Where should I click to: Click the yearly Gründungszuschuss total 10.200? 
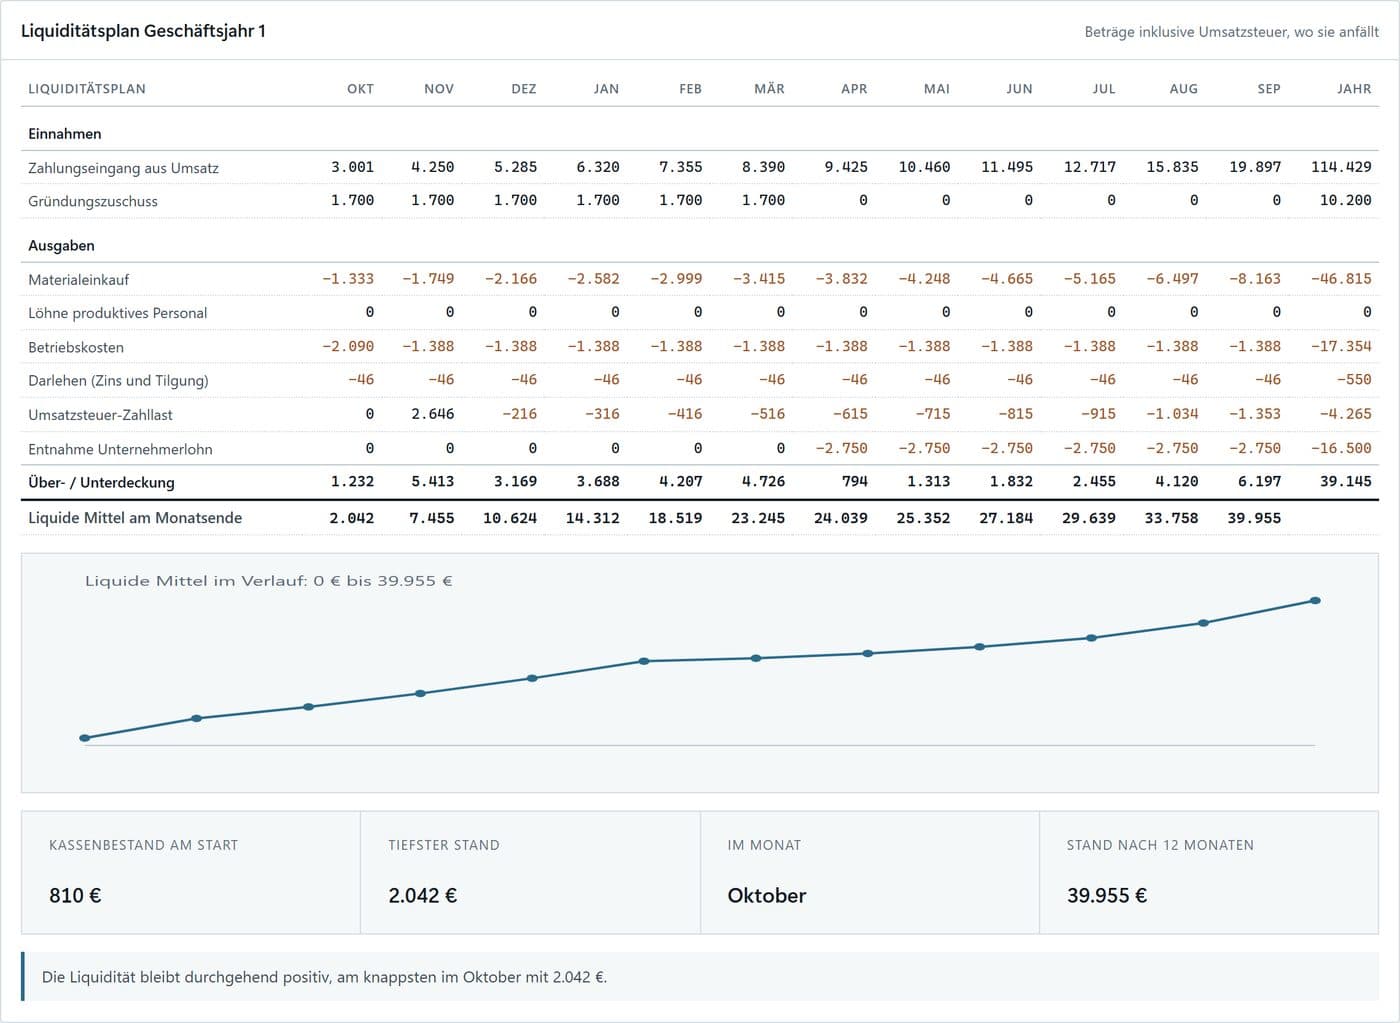1345,200
